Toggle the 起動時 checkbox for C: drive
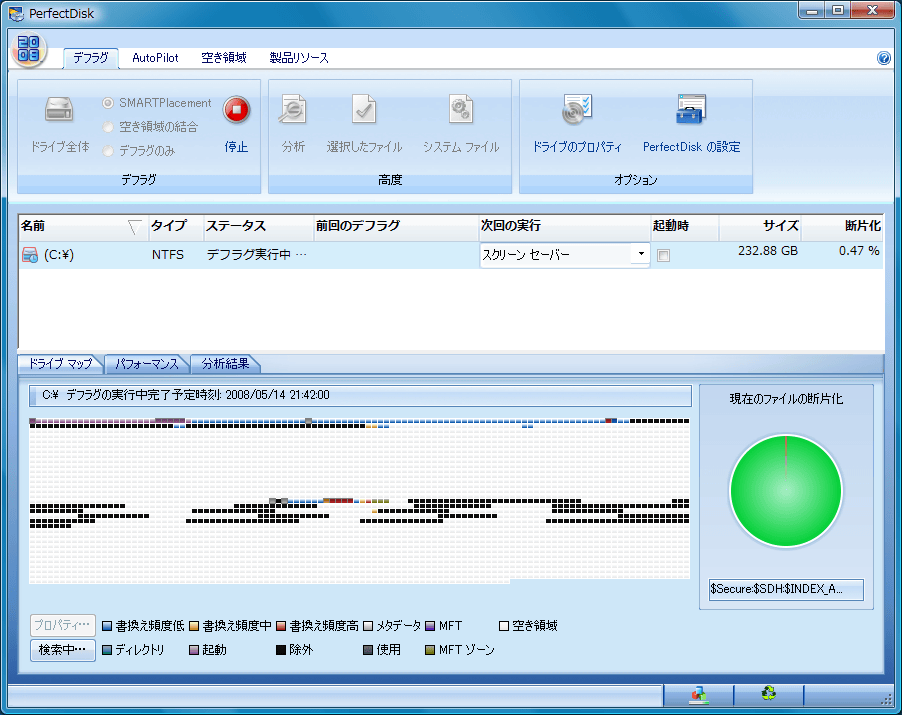This screenshot has height=715, width=902. 663,255
